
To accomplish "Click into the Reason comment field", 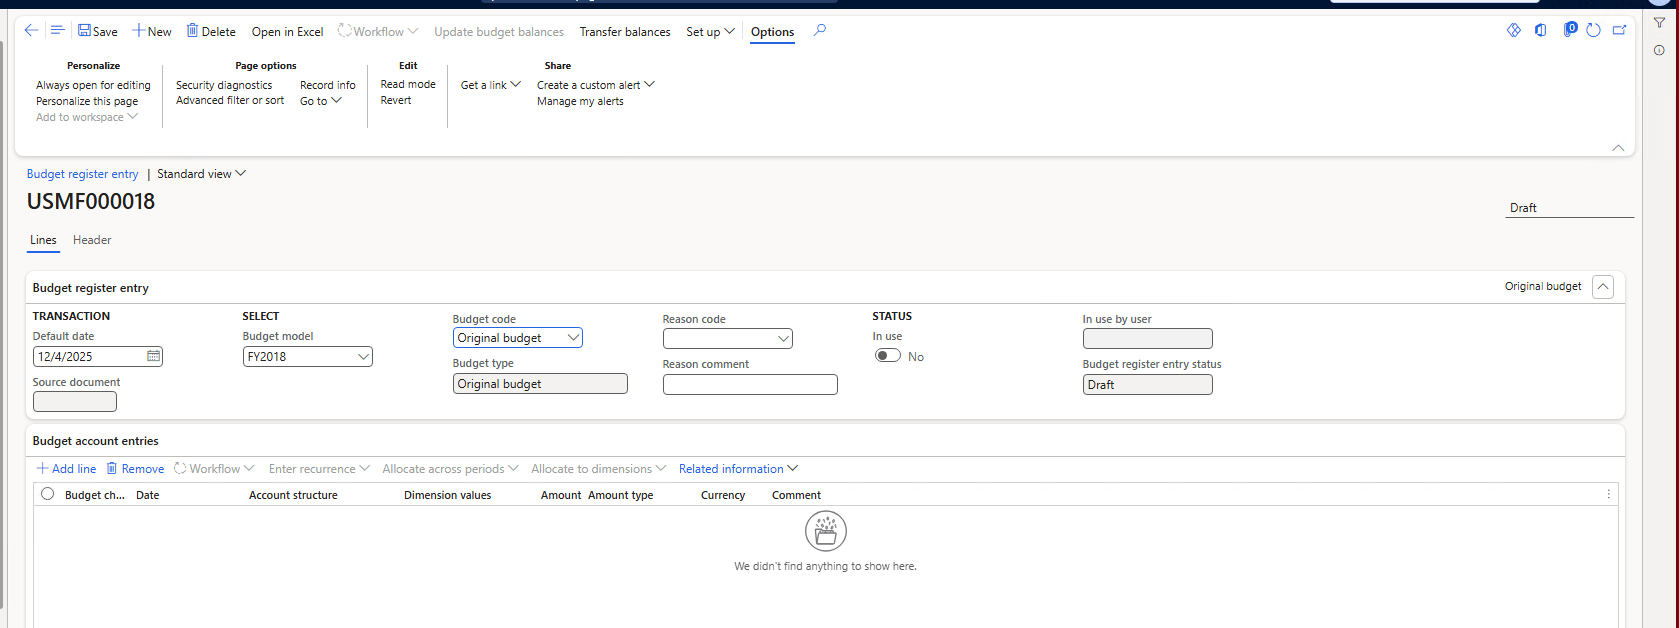I will tap(749, 385).
